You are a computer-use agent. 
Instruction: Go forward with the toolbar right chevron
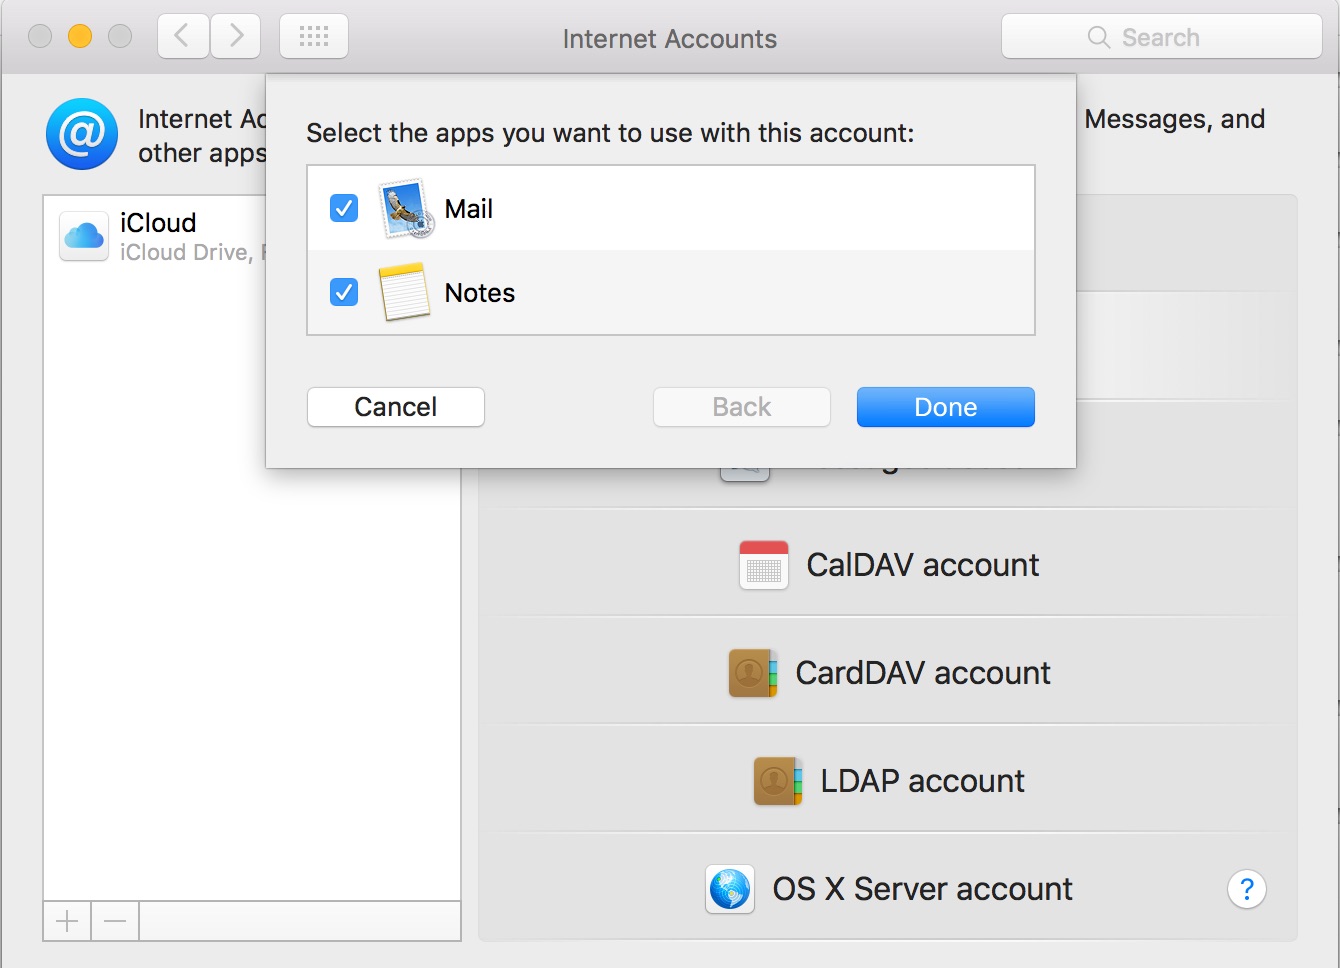236,37
